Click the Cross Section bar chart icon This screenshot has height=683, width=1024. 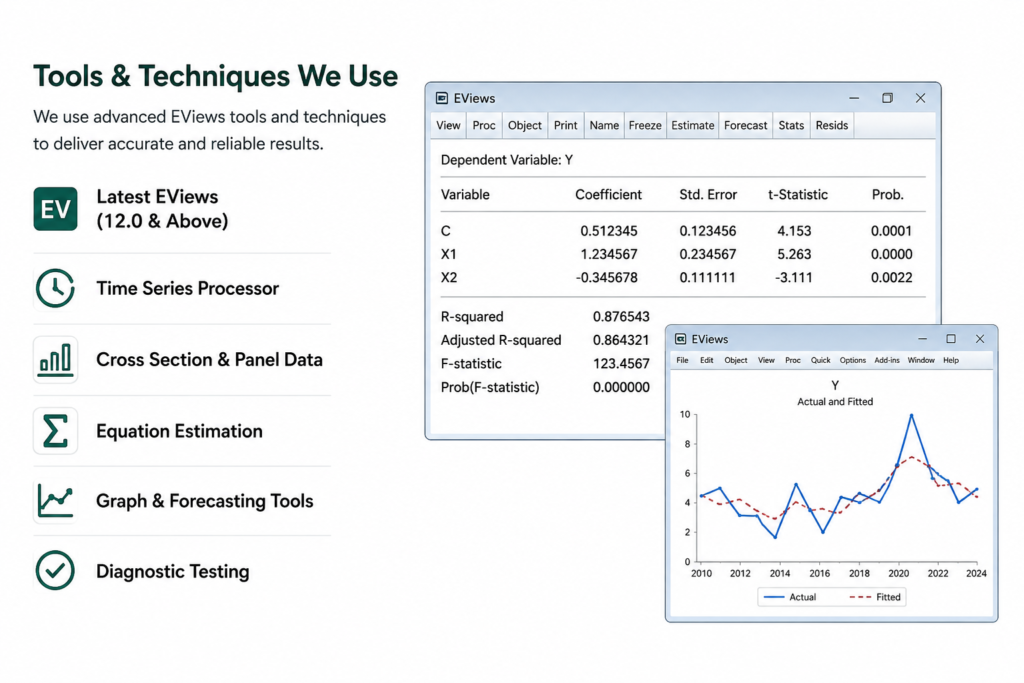56,359
